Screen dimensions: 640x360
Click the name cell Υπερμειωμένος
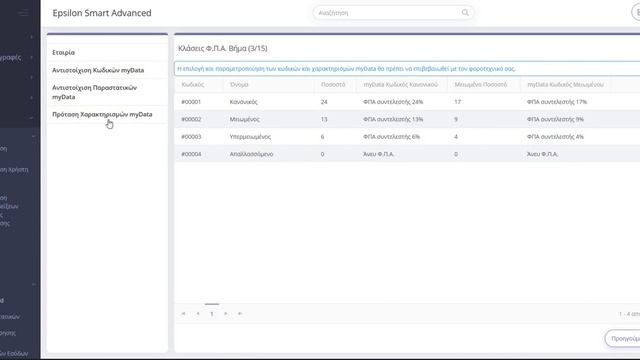[250, 137]
